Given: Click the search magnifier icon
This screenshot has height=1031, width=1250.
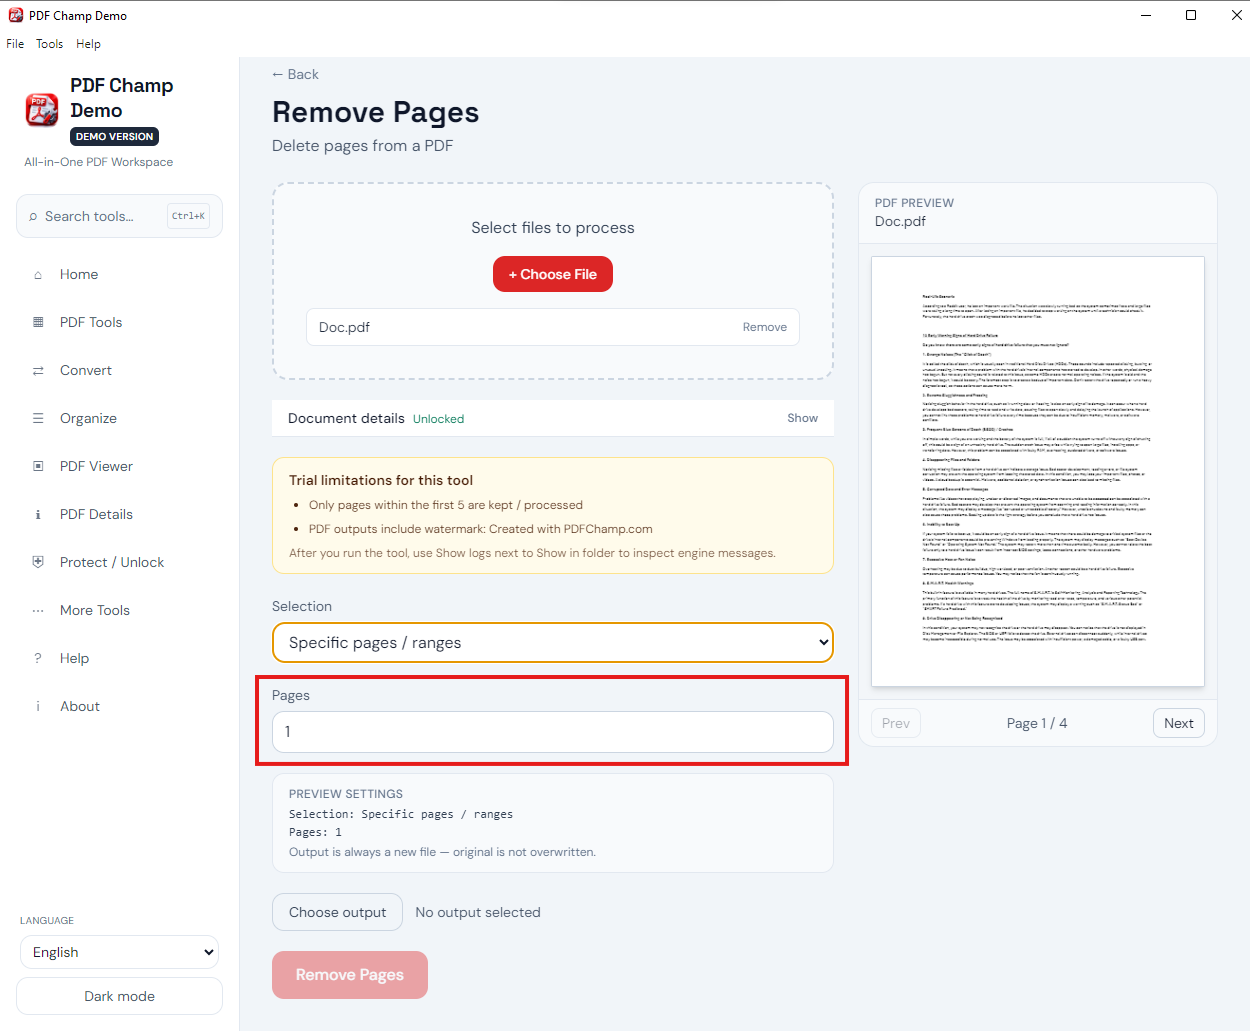Looking at the screenshot, I should point(34,216).
